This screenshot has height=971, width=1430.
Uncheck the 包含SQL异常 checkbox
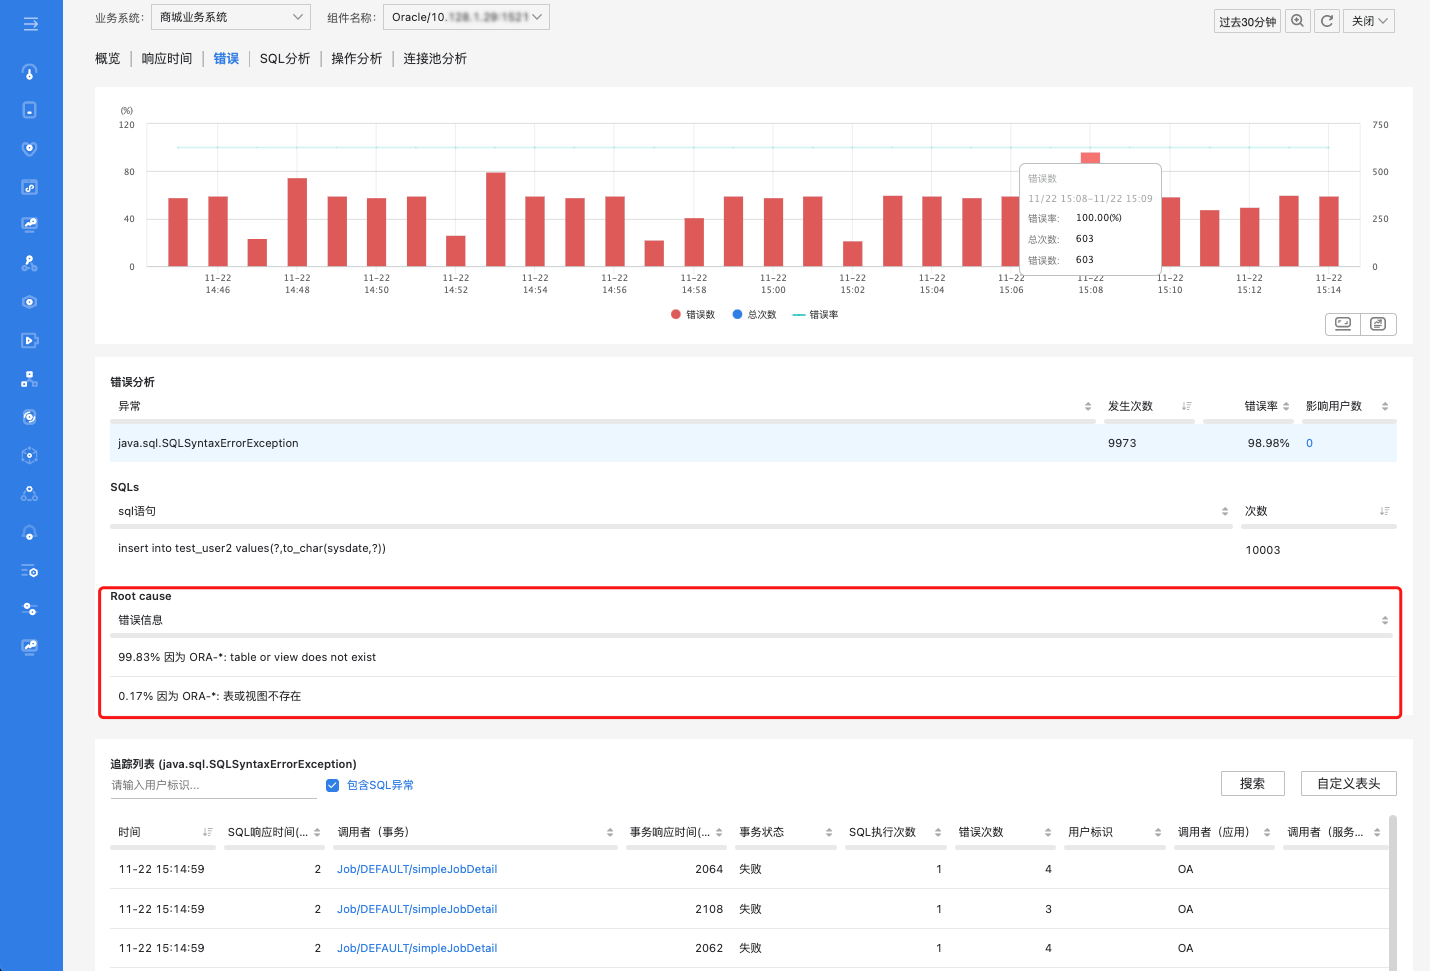pos(333,785)
